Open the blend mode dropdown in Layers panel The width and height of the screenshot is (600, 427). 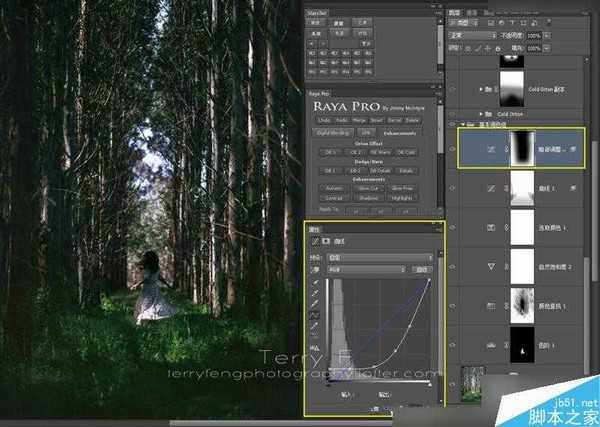(473, 35)
